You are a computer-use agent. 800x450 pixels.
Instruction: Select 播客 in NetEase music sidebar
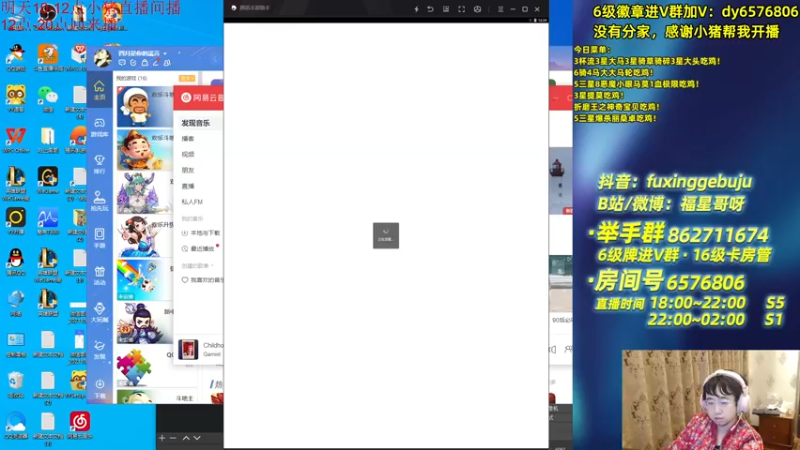tap(188, 139)
